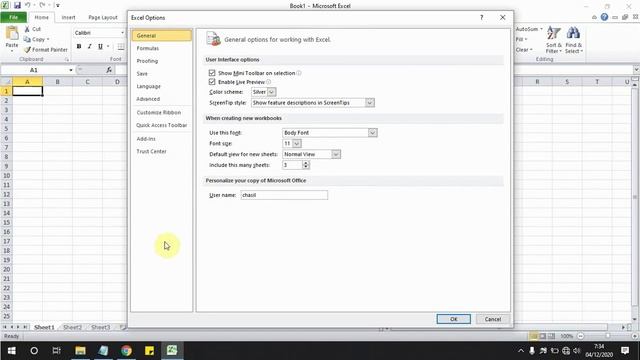
Task: Select Customize Ribbon in Excel Options
Action: (x=162, y=112)
